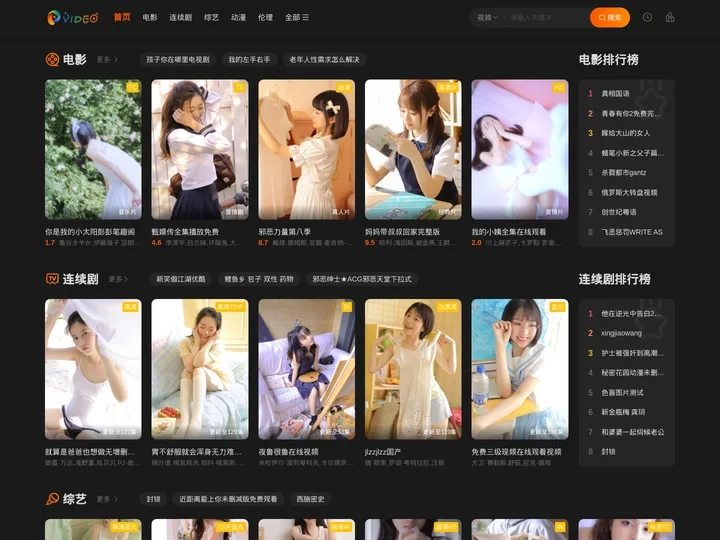Open the 综艺 navigation item

tap(211, 17)
